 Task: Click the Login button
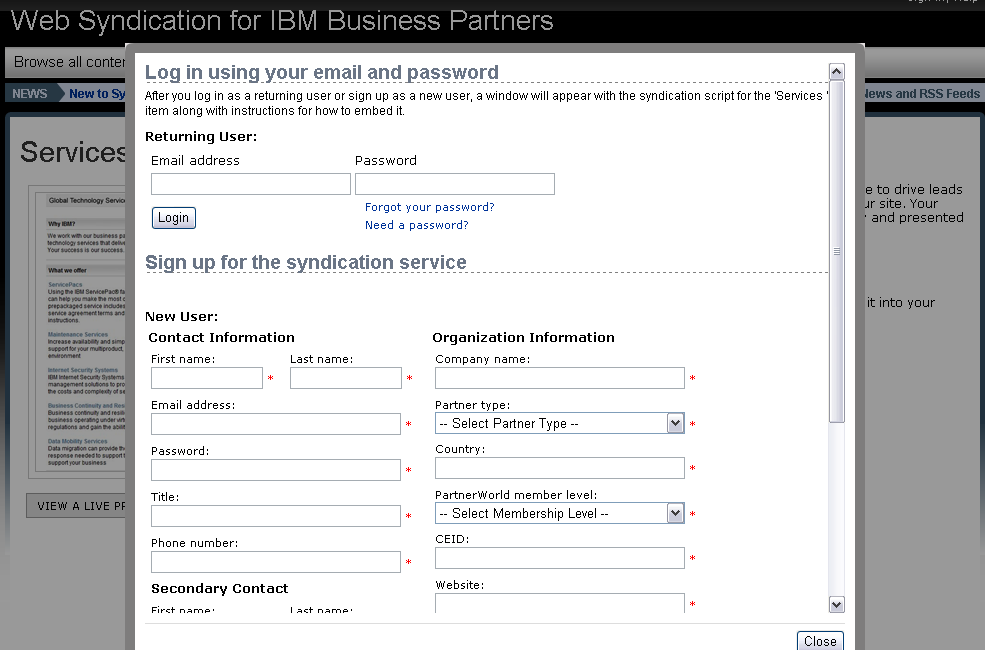click(173, 218)
